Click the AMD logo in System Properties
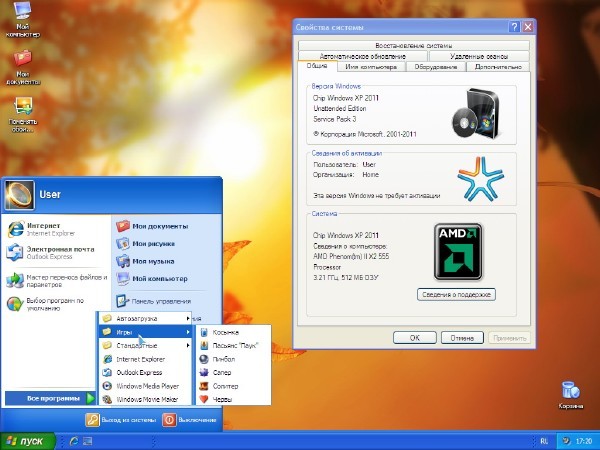 click(458, 252)
